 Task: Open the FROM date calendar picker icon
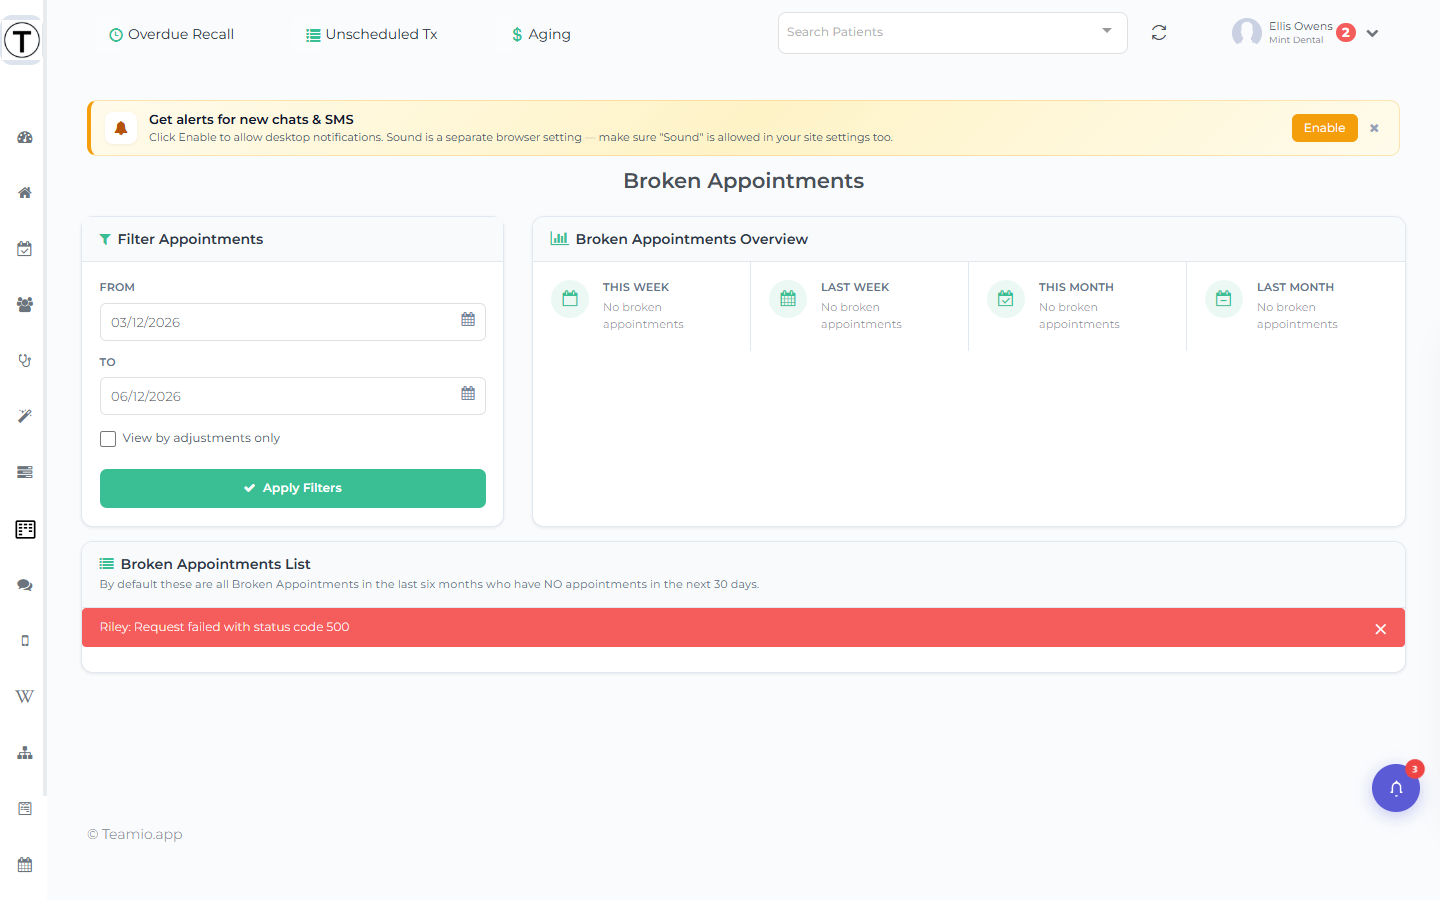click(x=468, y=320)
